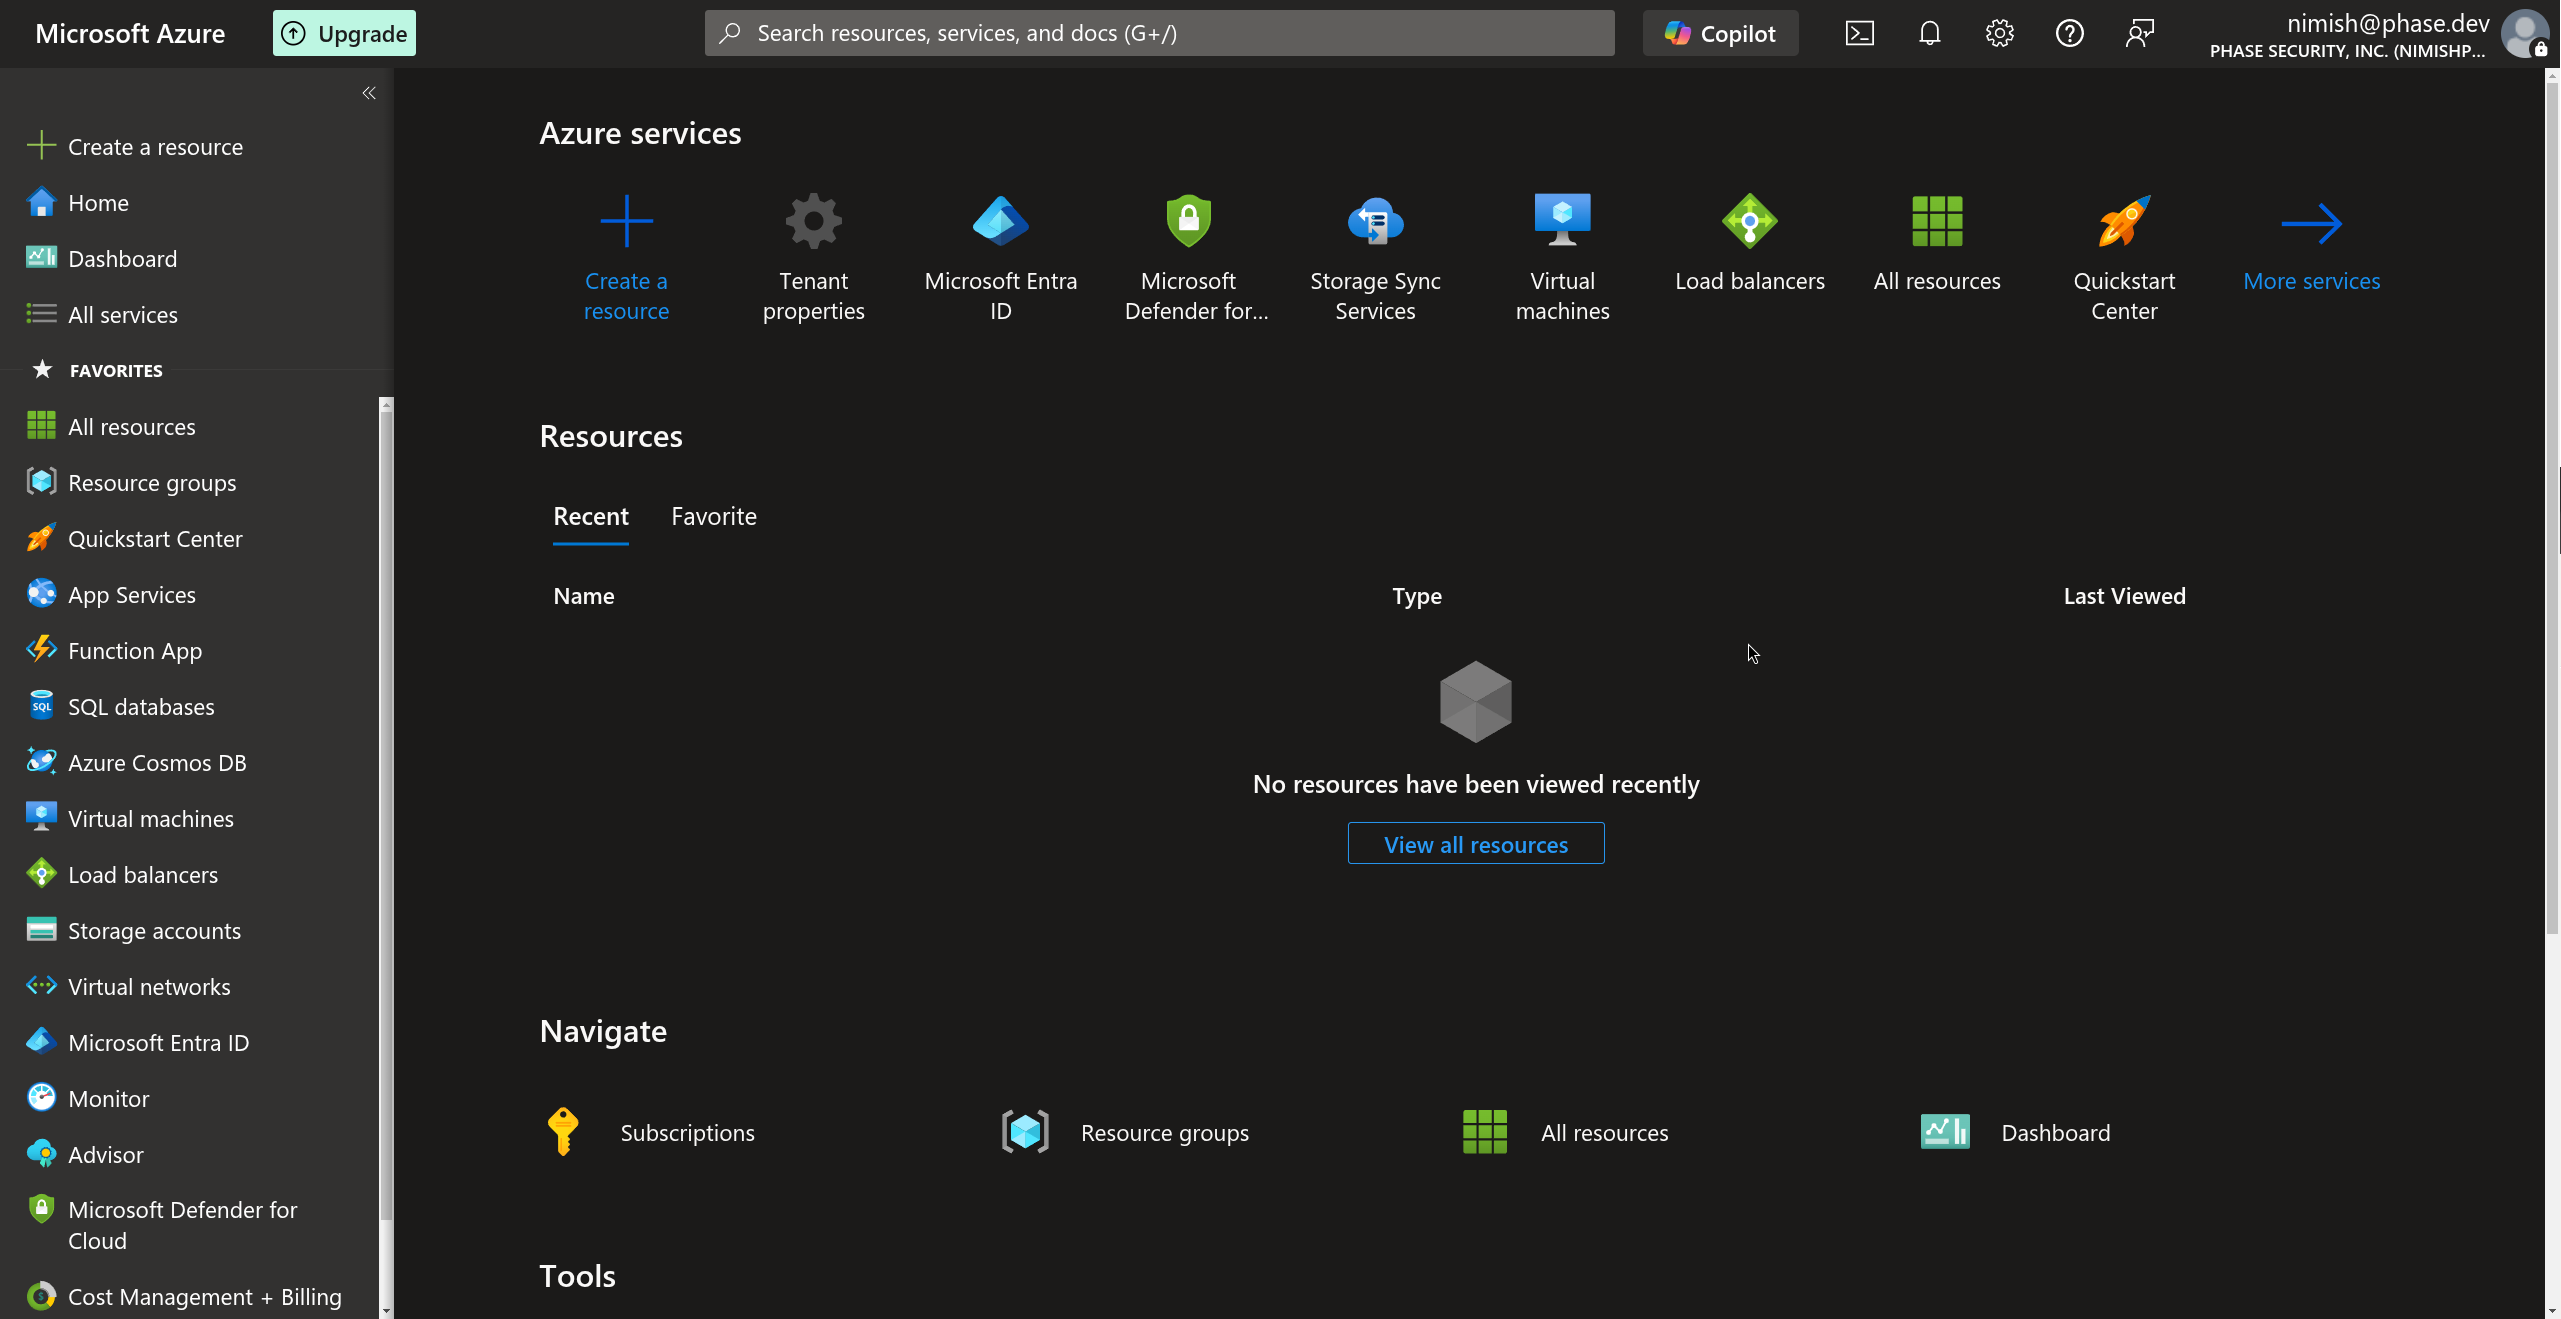Open the notifications bell
2561x1319 pixels.
coord(1929,33)
